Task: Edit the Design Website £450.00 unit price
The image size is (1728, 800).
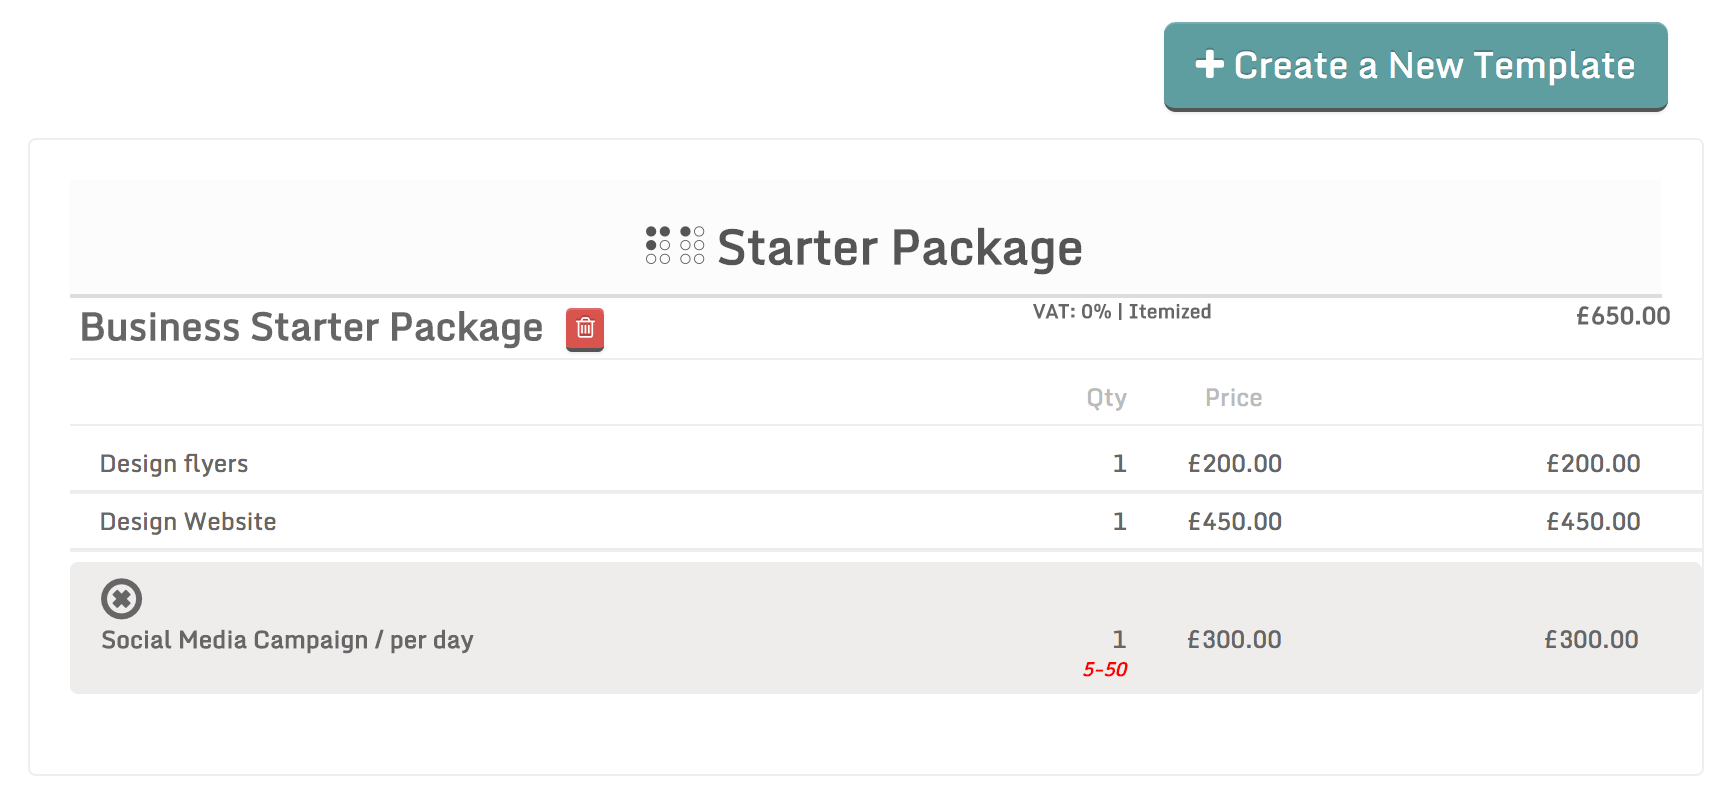Action: (1234, 522)
